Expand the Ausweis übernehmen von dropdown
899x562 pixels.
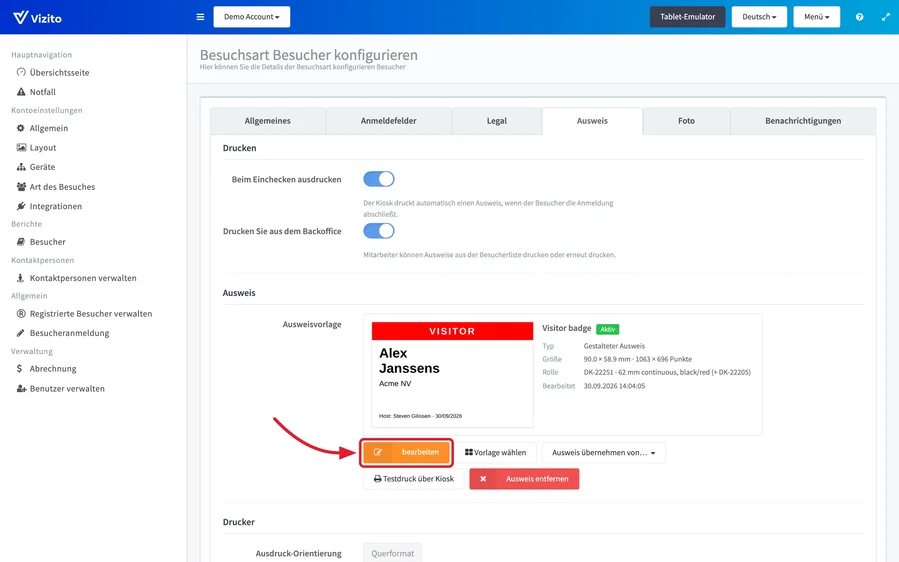tap(604, 452)
